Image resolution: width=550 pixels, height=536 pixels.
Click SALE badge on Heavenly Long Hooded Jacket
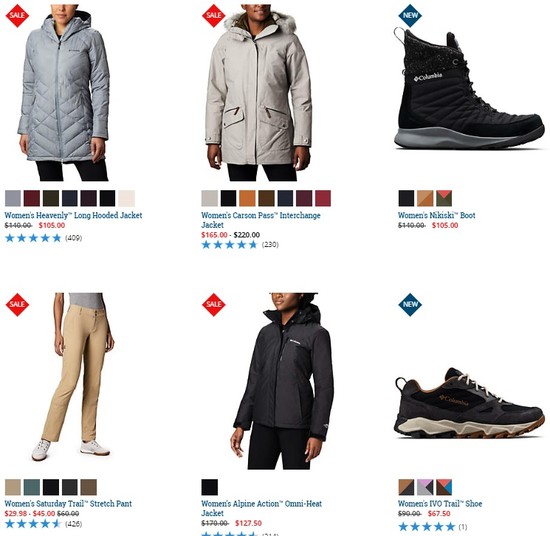coord(17,15)
